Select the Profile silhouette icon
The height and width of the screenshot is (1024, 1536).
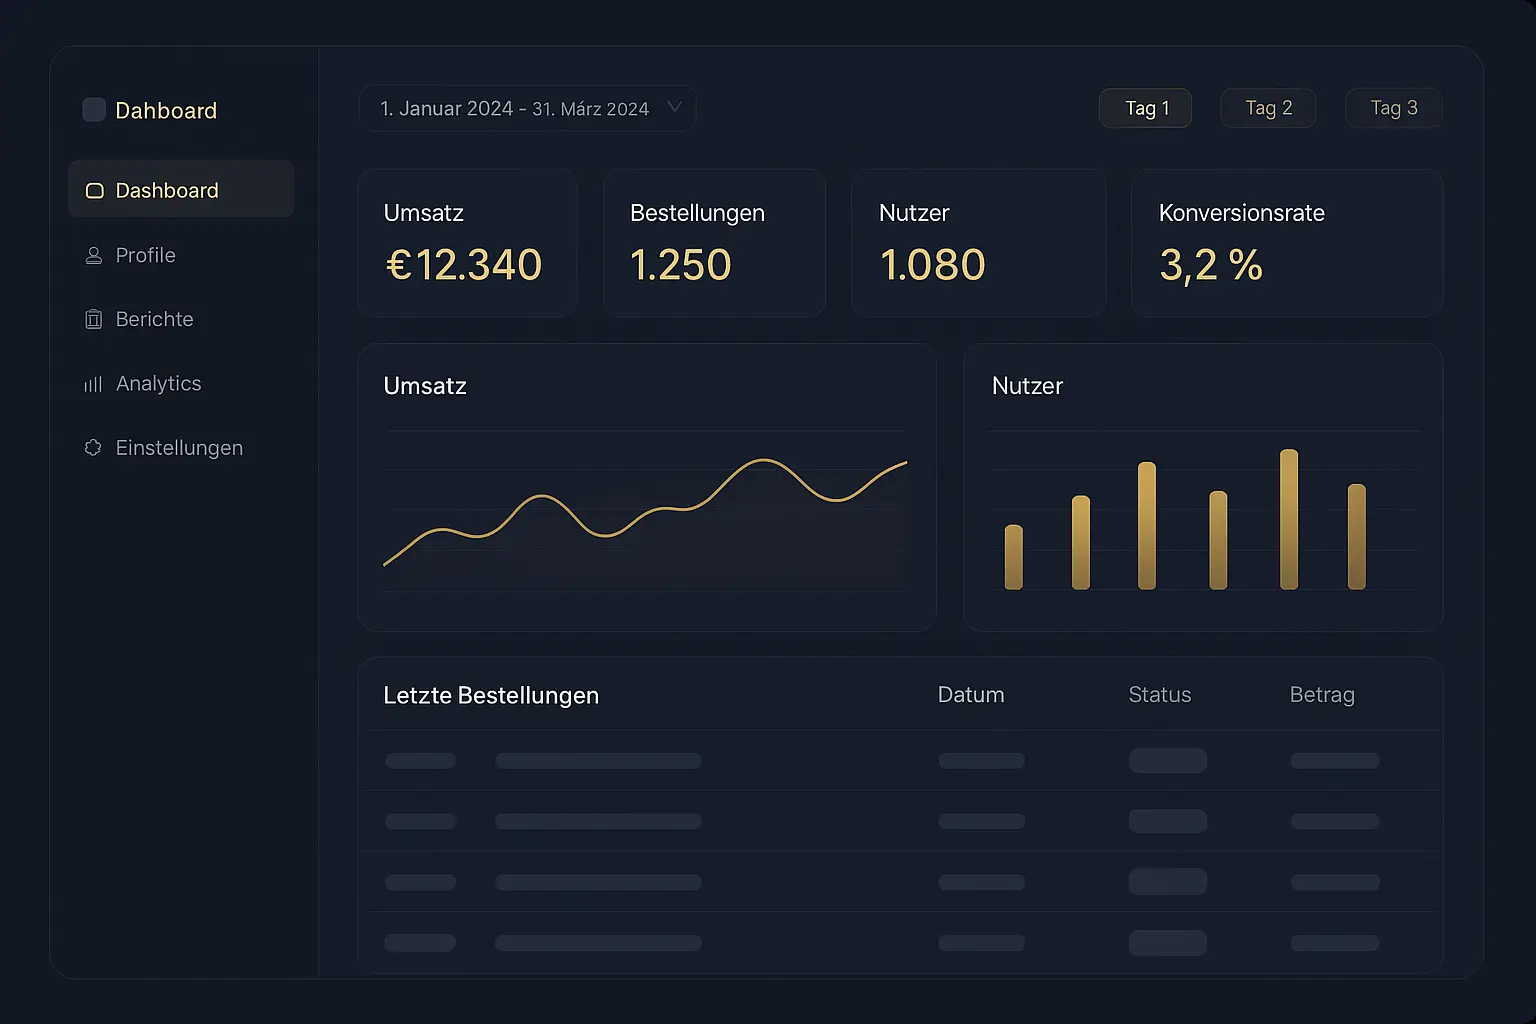click(94, 255)
